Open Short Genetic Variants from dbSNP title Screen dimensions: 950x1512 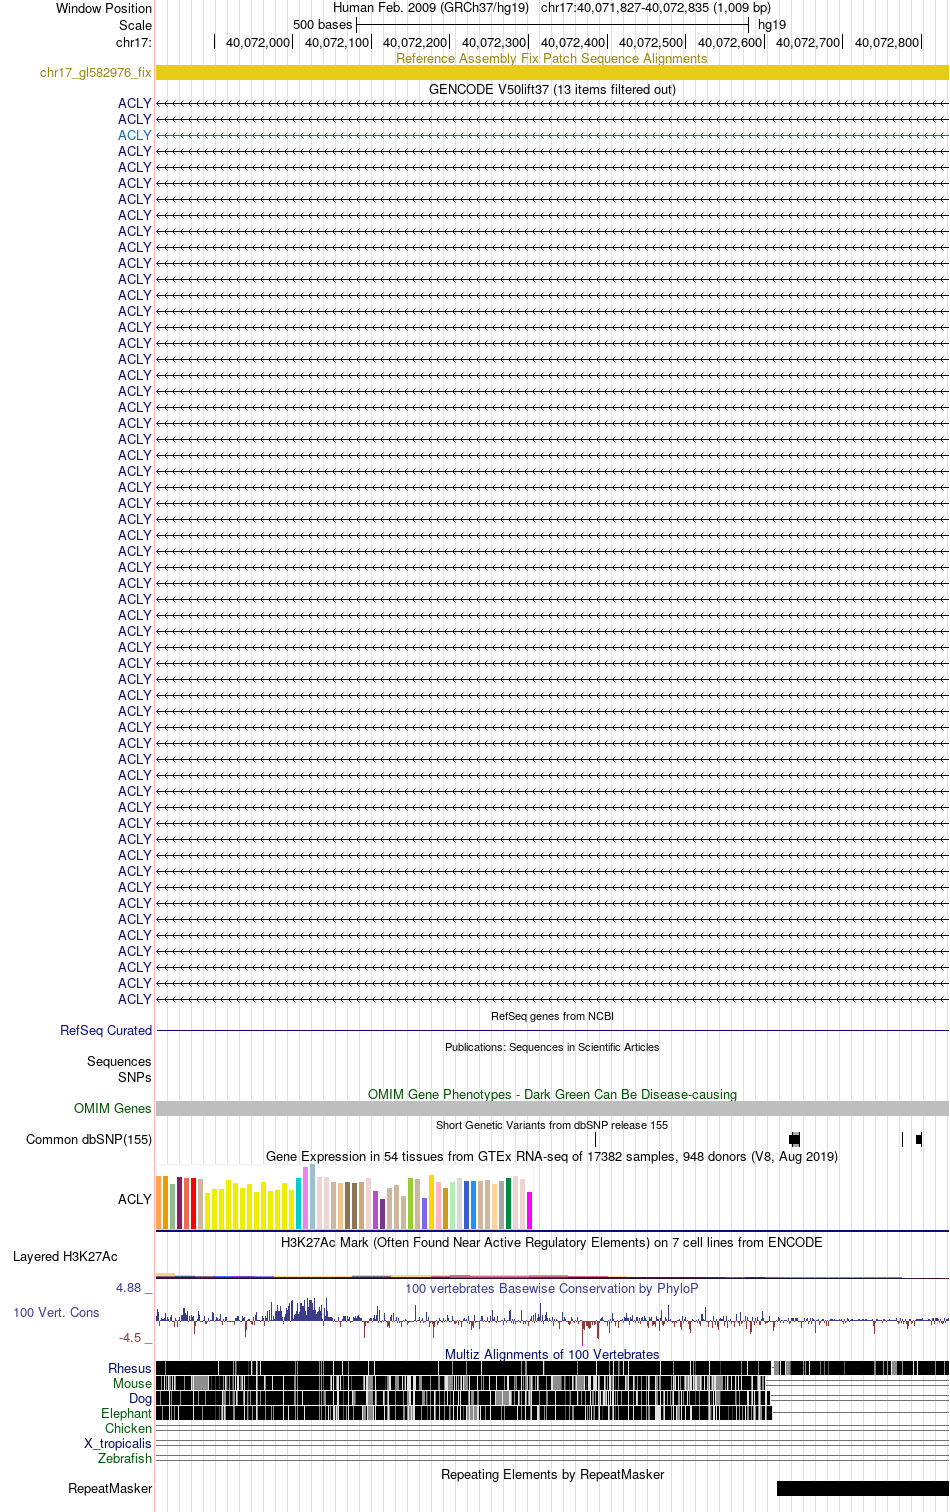[x=552, y=1125]
